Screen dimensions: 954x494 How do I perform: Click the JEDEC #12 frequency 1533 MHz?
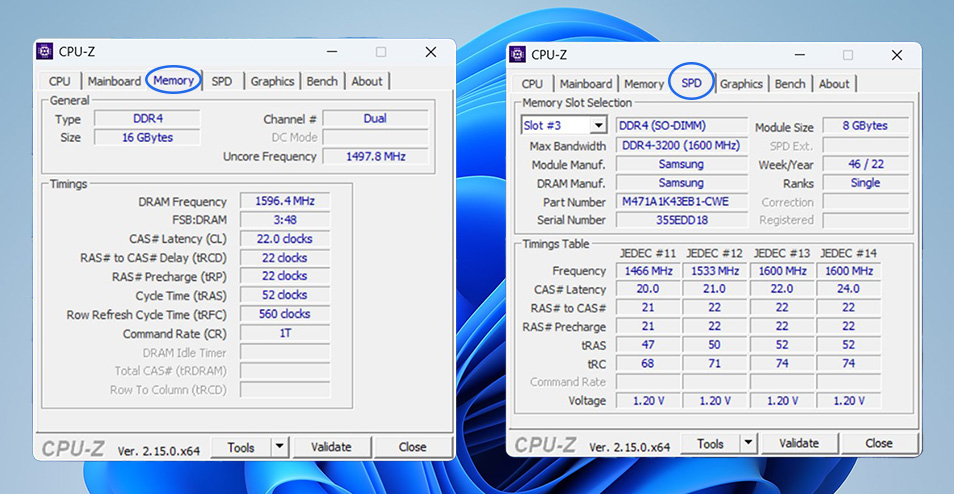714,271
